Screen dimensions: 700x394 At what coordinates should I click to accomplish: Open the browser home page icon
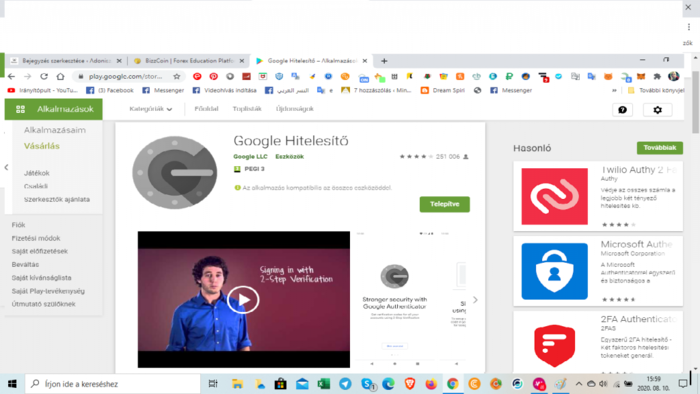(x=60, y=76)
